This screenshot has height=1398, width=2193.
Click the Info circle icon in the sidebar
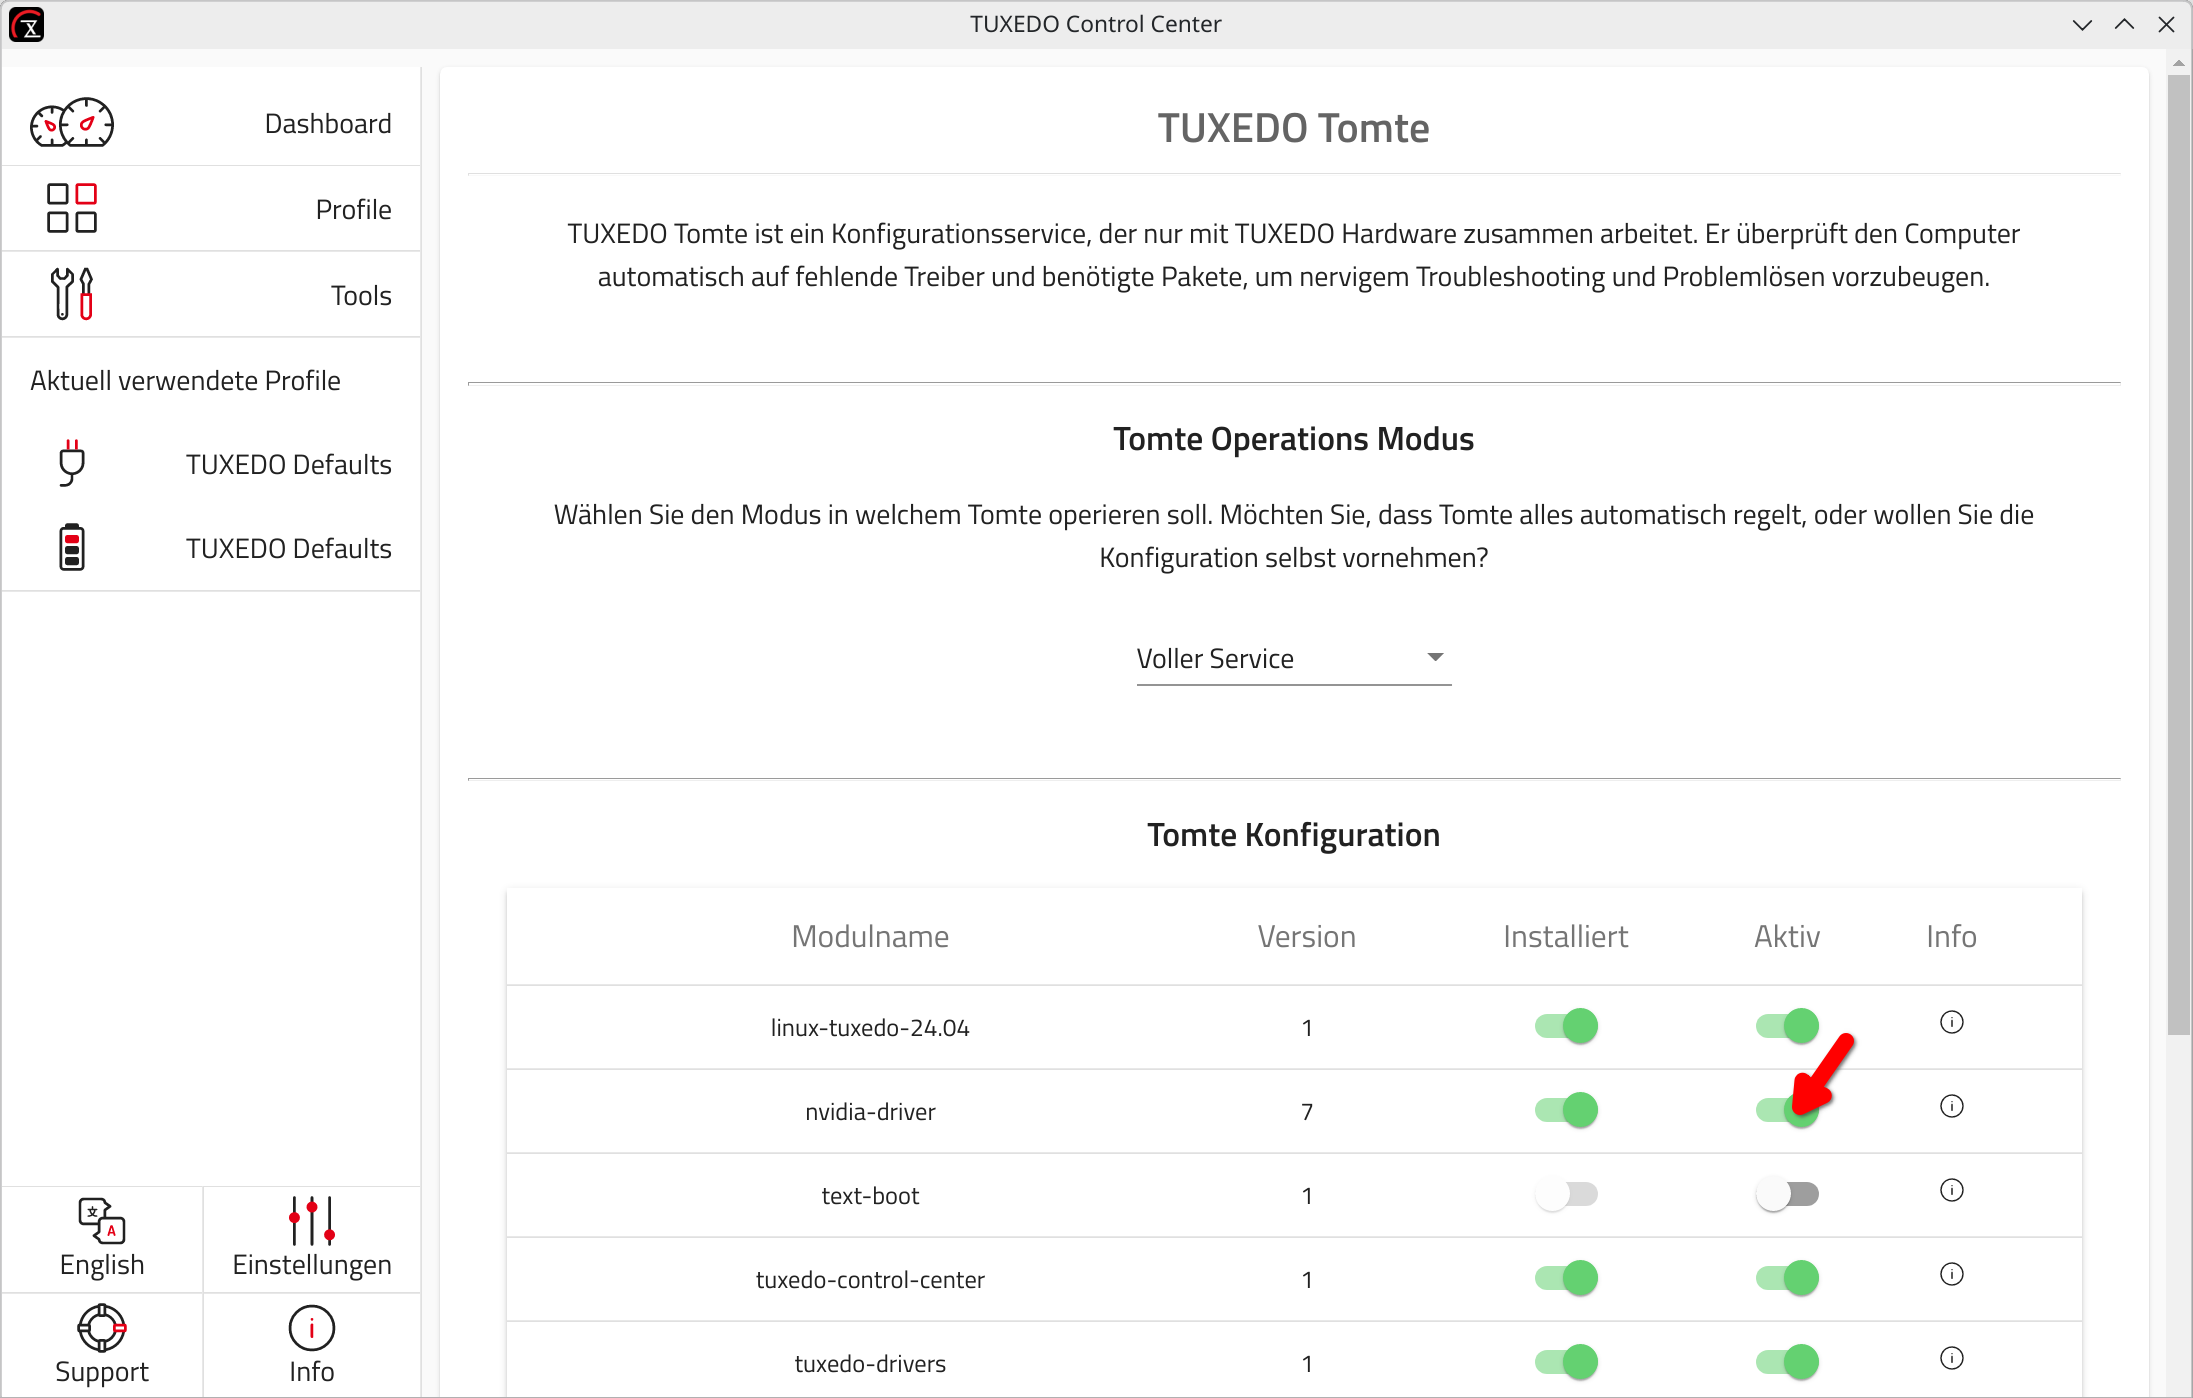coord(312,1328)
